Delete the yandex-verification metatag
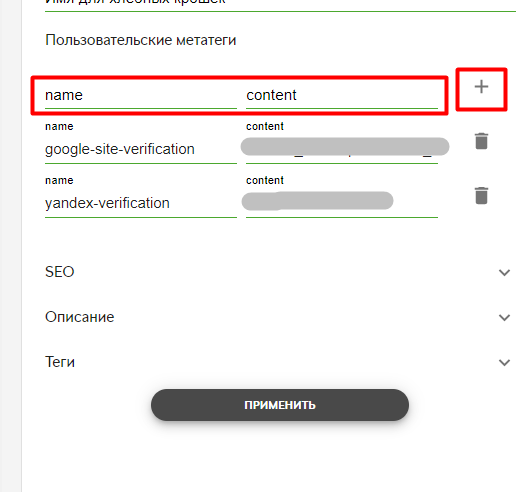 point(481,195)
